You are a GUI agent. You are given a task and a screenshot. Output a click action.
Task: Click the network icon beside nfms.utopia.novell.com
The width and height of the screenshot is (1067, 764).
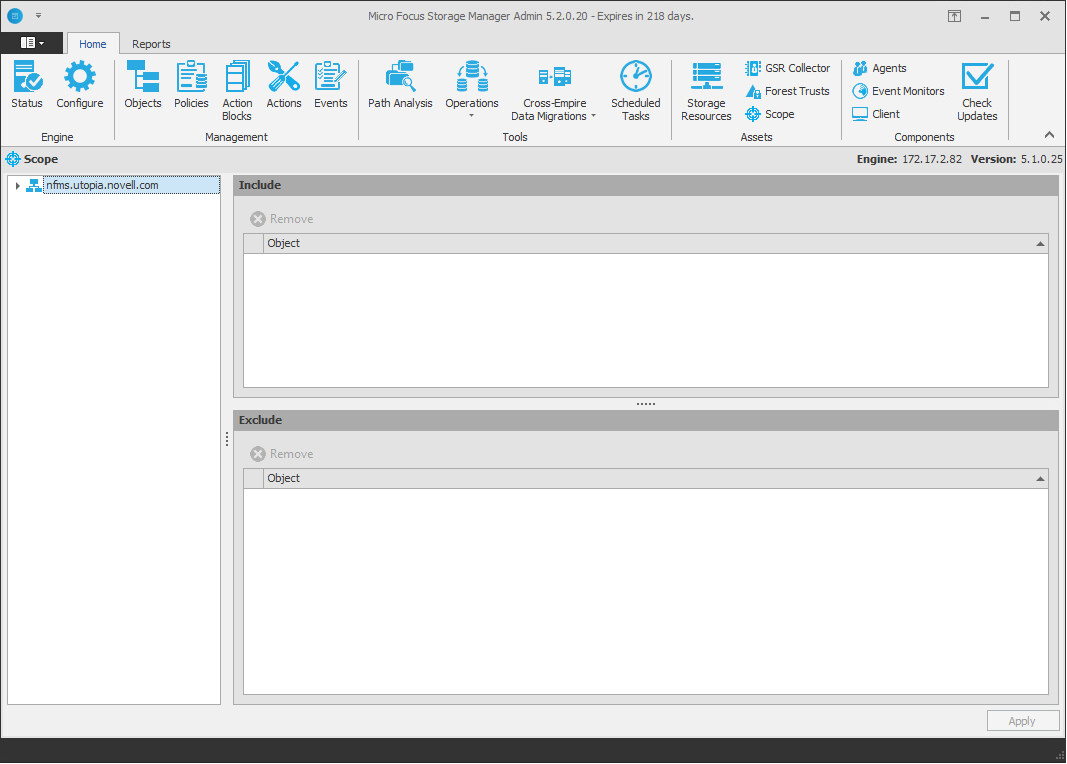(33, 185)
